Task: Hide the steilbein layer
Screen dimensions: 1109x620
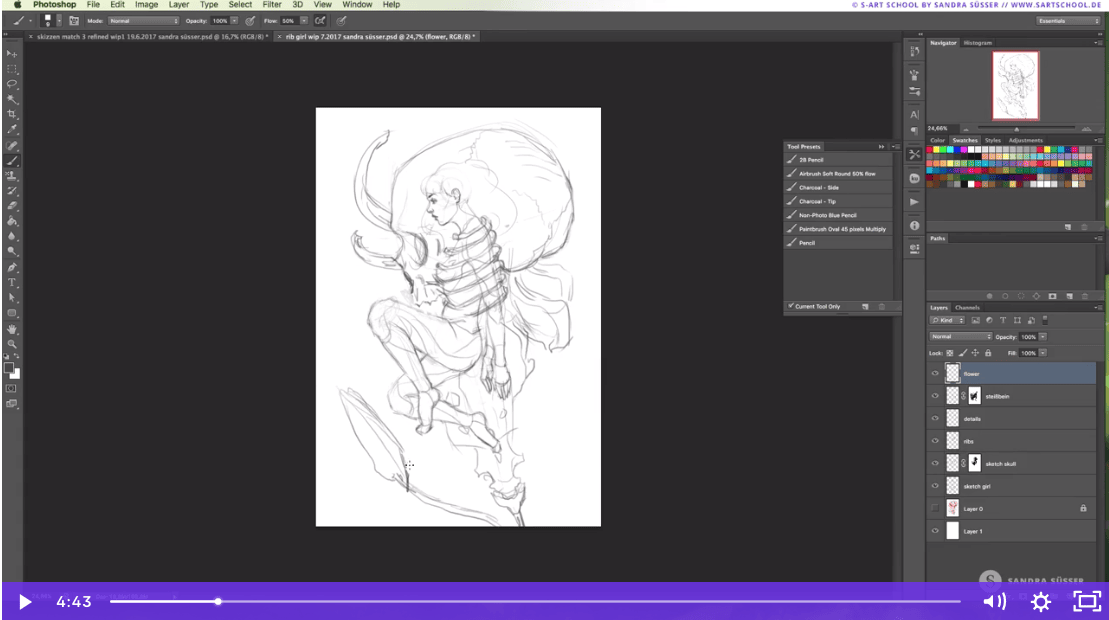Action: pos(935,397)
